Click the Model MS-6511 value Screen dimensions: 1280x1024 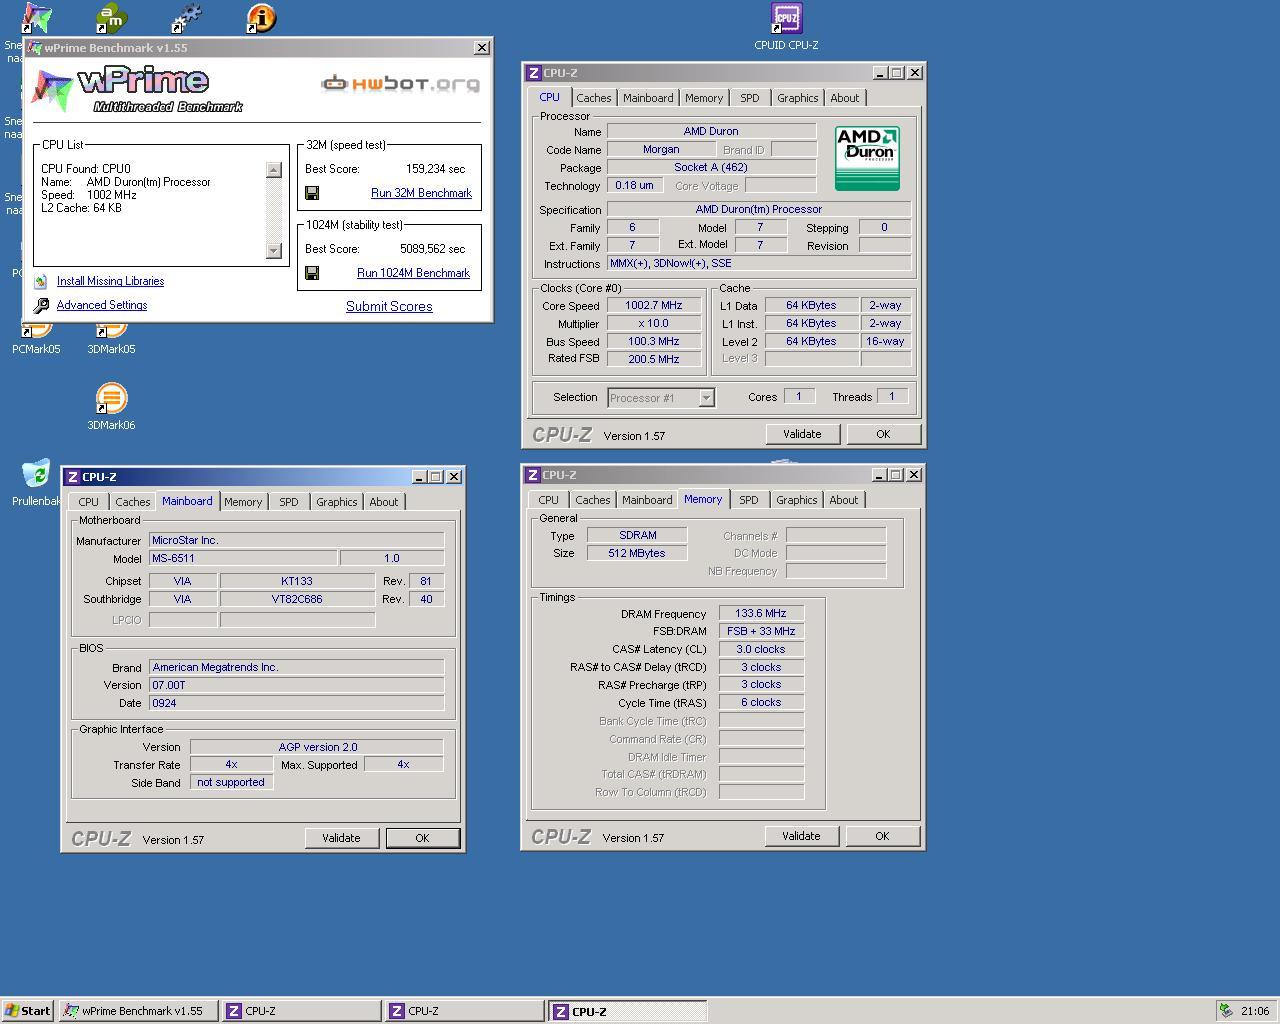pos(243,559)
